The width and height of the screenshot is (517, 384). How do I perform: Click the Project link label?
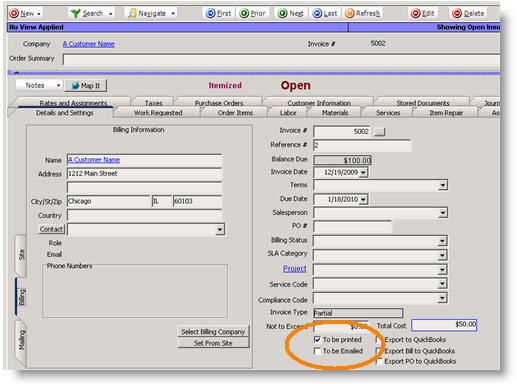point(294,269)
